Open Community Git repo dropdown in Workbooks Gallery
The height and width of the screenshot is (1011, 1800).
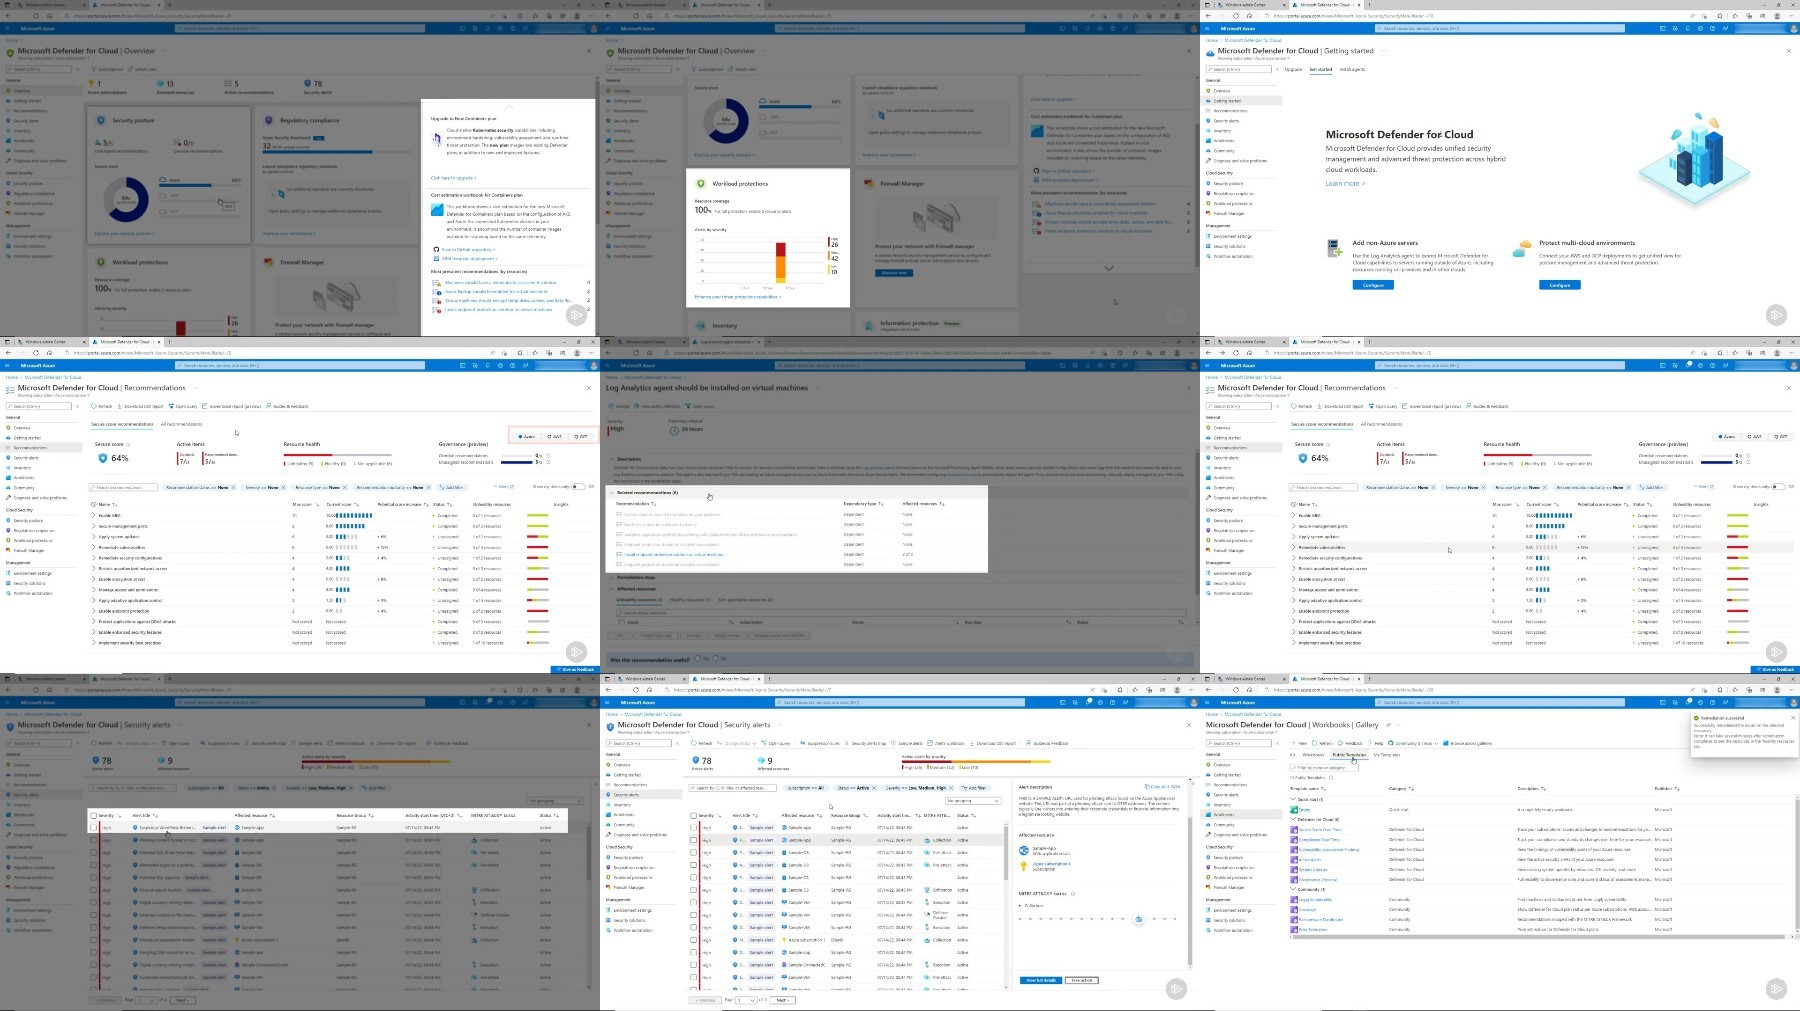click(1413, 743)
